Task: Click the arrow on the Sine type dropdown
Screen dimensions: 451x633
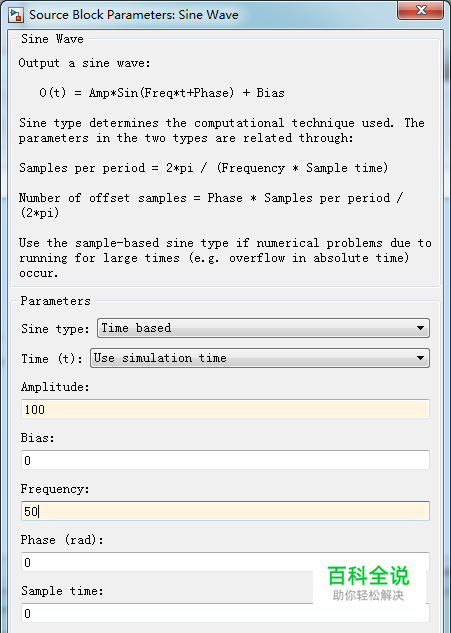Action: 420,328
